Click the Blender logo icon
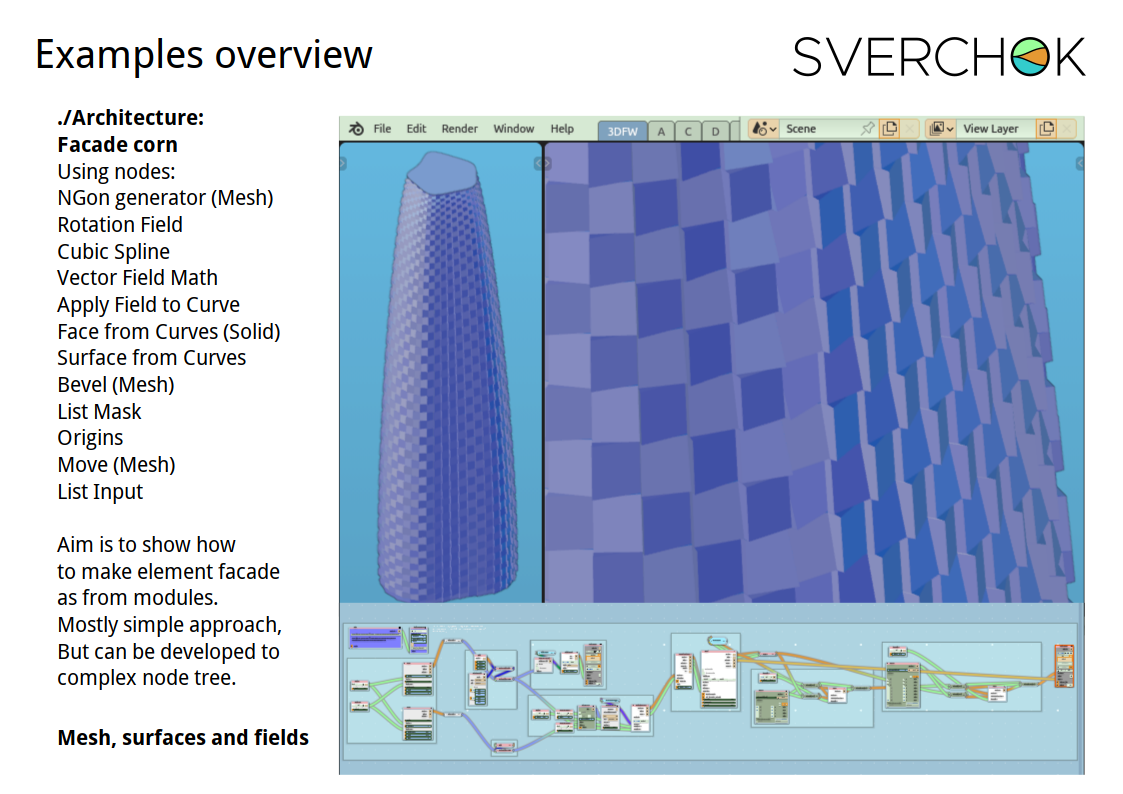Screen dimensions: 1123x794 point(356,129)
